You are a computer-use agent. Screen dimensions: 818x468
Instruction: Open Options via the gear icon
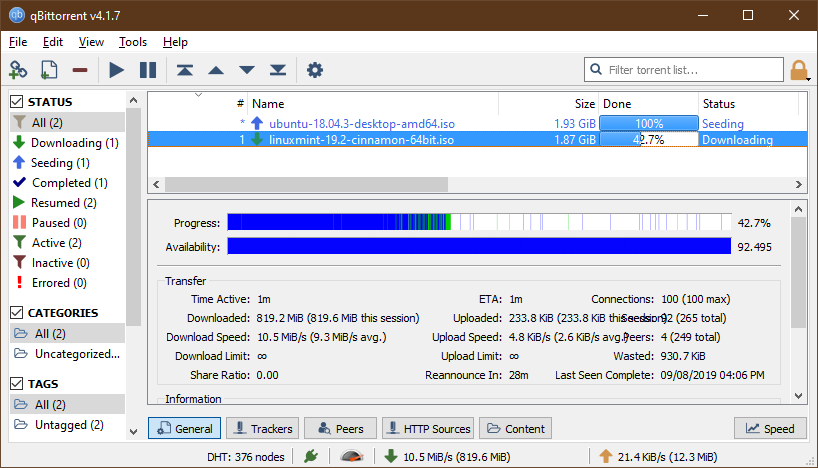pyautogui.click(x=315, y=70)
